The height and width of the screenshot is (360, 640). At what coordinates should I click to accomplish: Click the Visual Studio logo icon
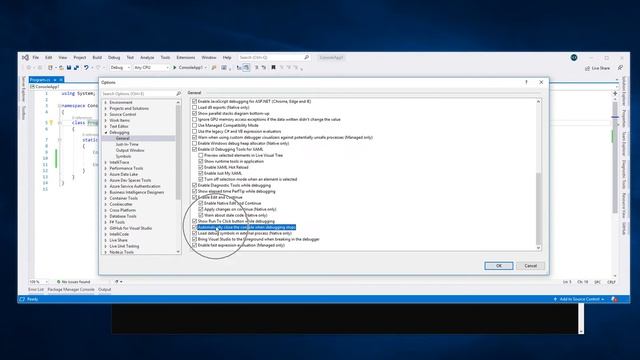25,58
